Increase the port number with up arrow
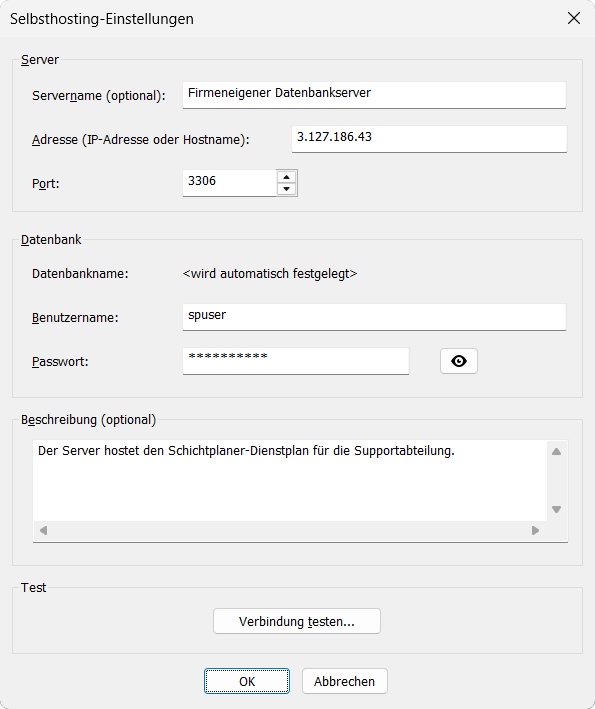595x709 pixels. coord(286,177)
